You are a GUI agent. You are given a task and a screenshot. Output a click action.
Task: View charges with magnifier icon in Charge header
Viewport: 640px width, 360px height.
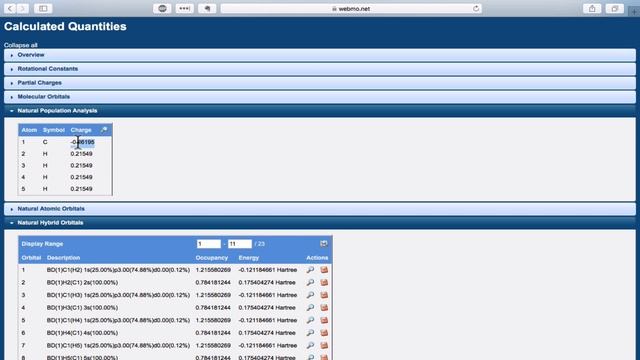click(104, 130)
